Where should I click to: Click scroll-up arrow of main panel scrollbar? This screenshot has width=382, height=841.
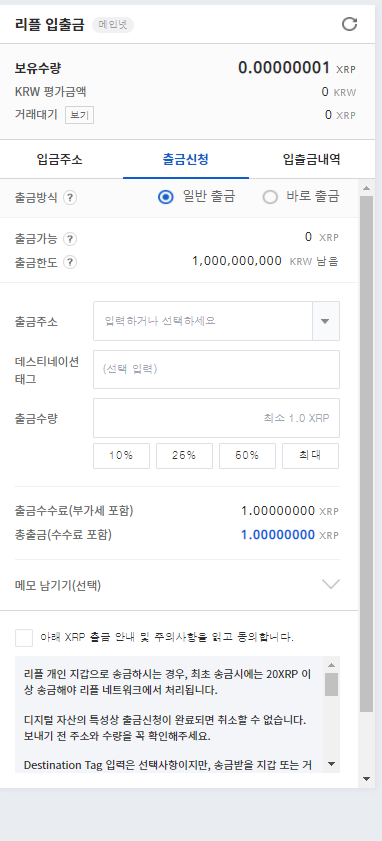tap(366, 188)
